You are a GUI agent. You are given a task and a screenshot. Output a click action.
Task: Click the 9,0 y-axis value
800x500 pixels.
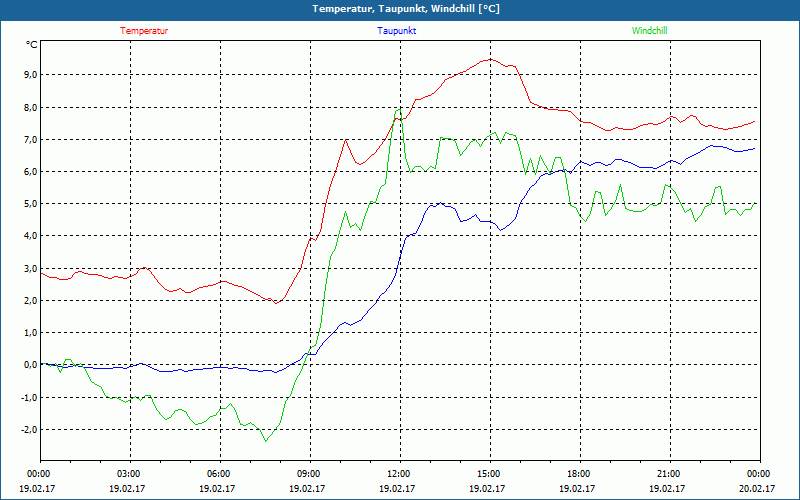pyautogui.click(x=31, y=75)
